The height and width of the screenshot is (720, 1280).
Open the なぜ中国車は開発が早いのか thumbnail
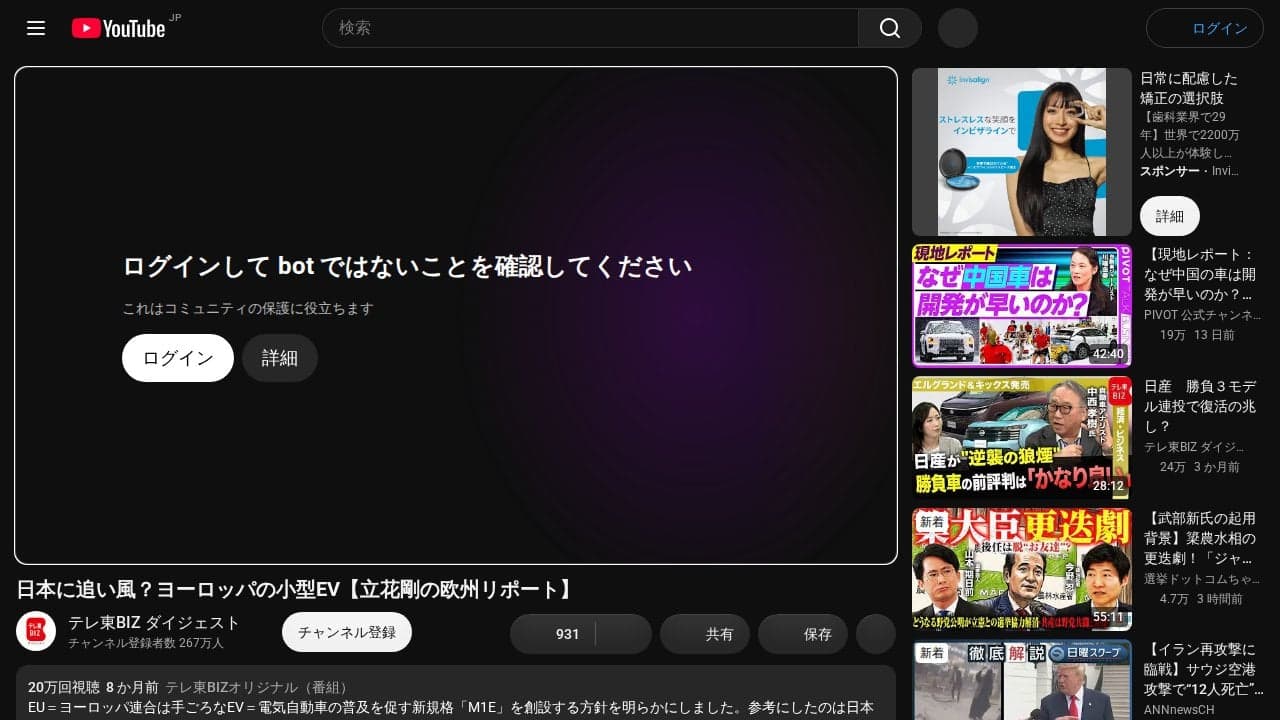[1022, 306]
